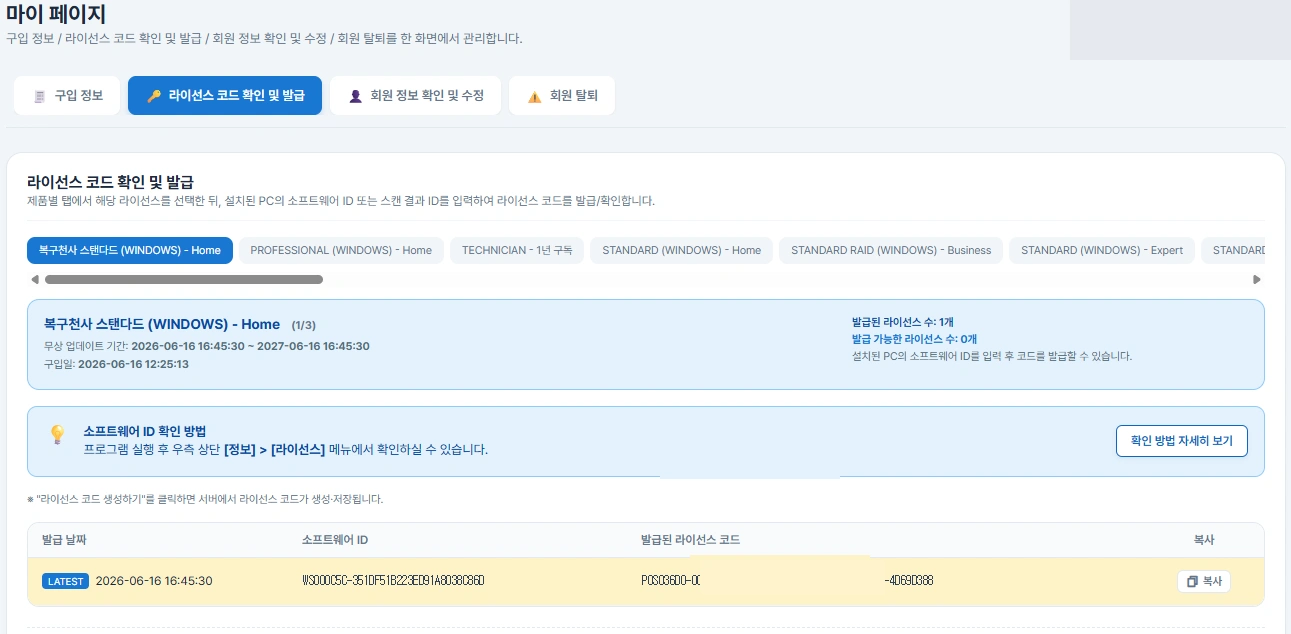The width and height of the screenshot is (1291, 634).
Task: Click software ID starting with WS000C5C
Action: [393, 581]
